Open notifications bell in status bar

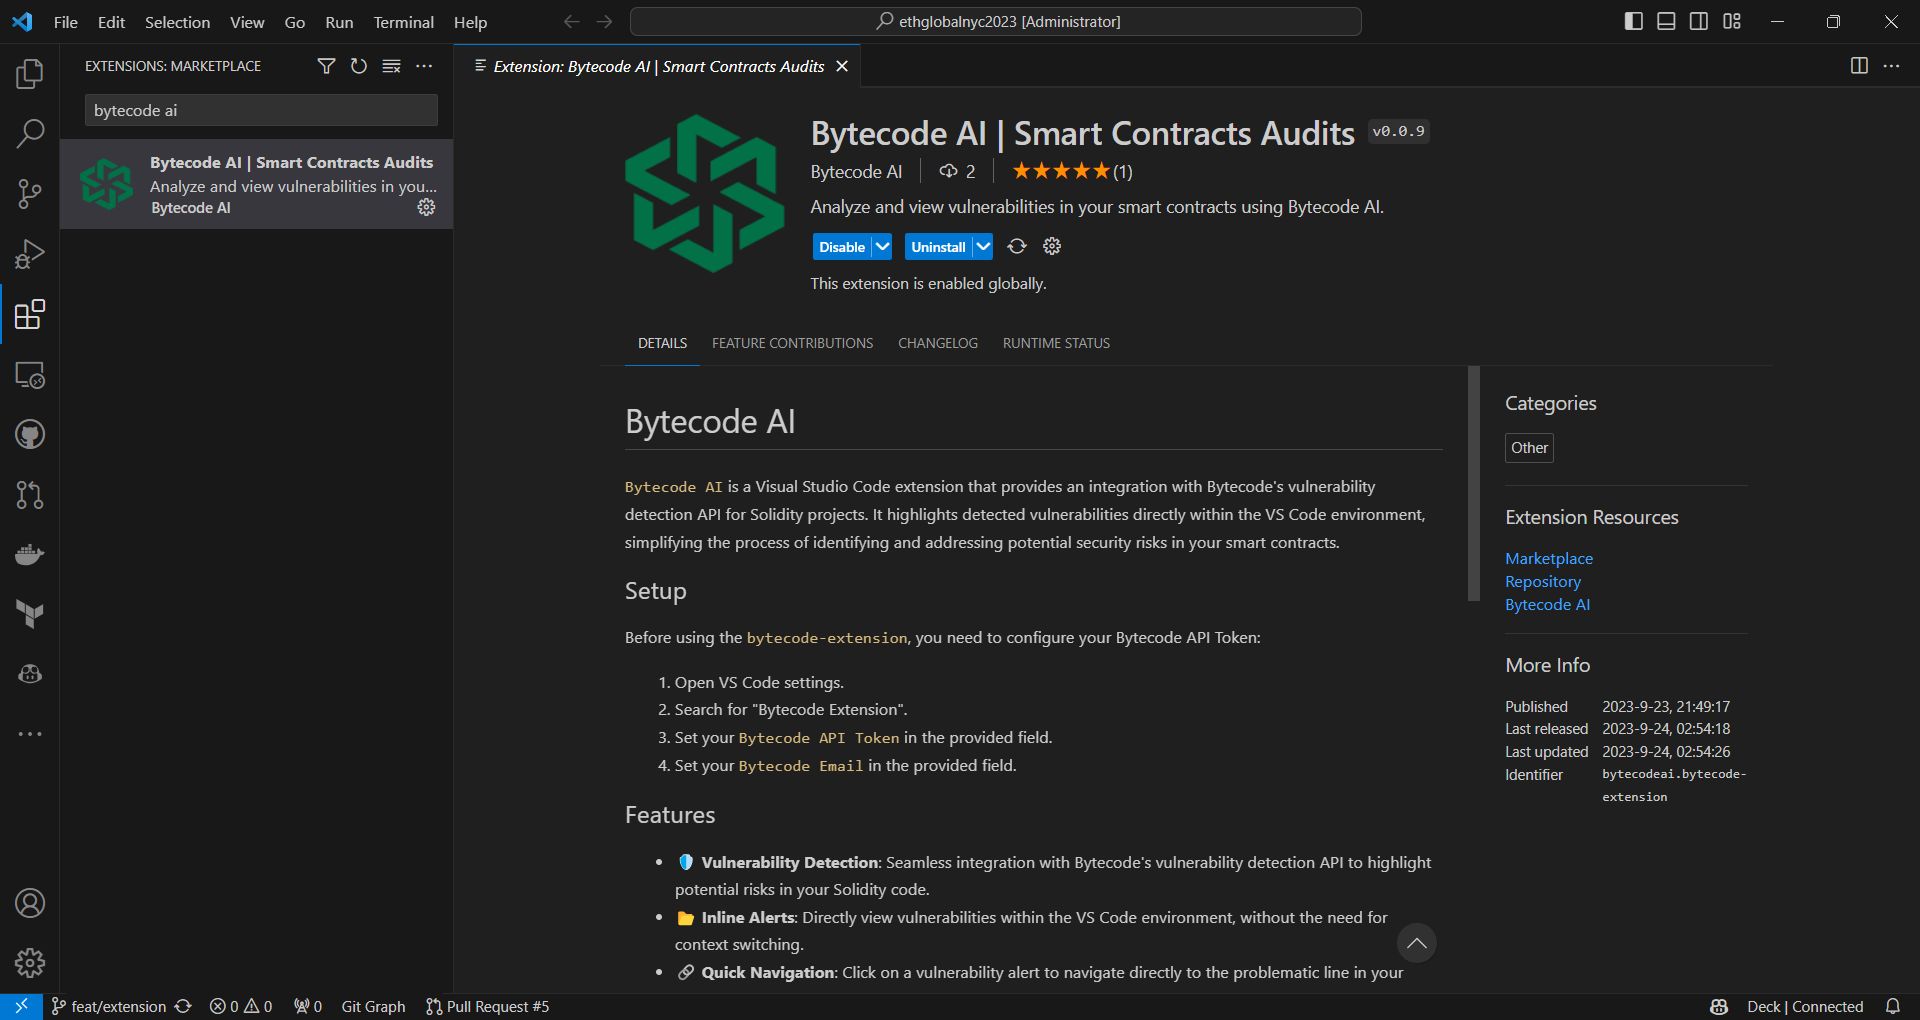coord(1893,1006)
